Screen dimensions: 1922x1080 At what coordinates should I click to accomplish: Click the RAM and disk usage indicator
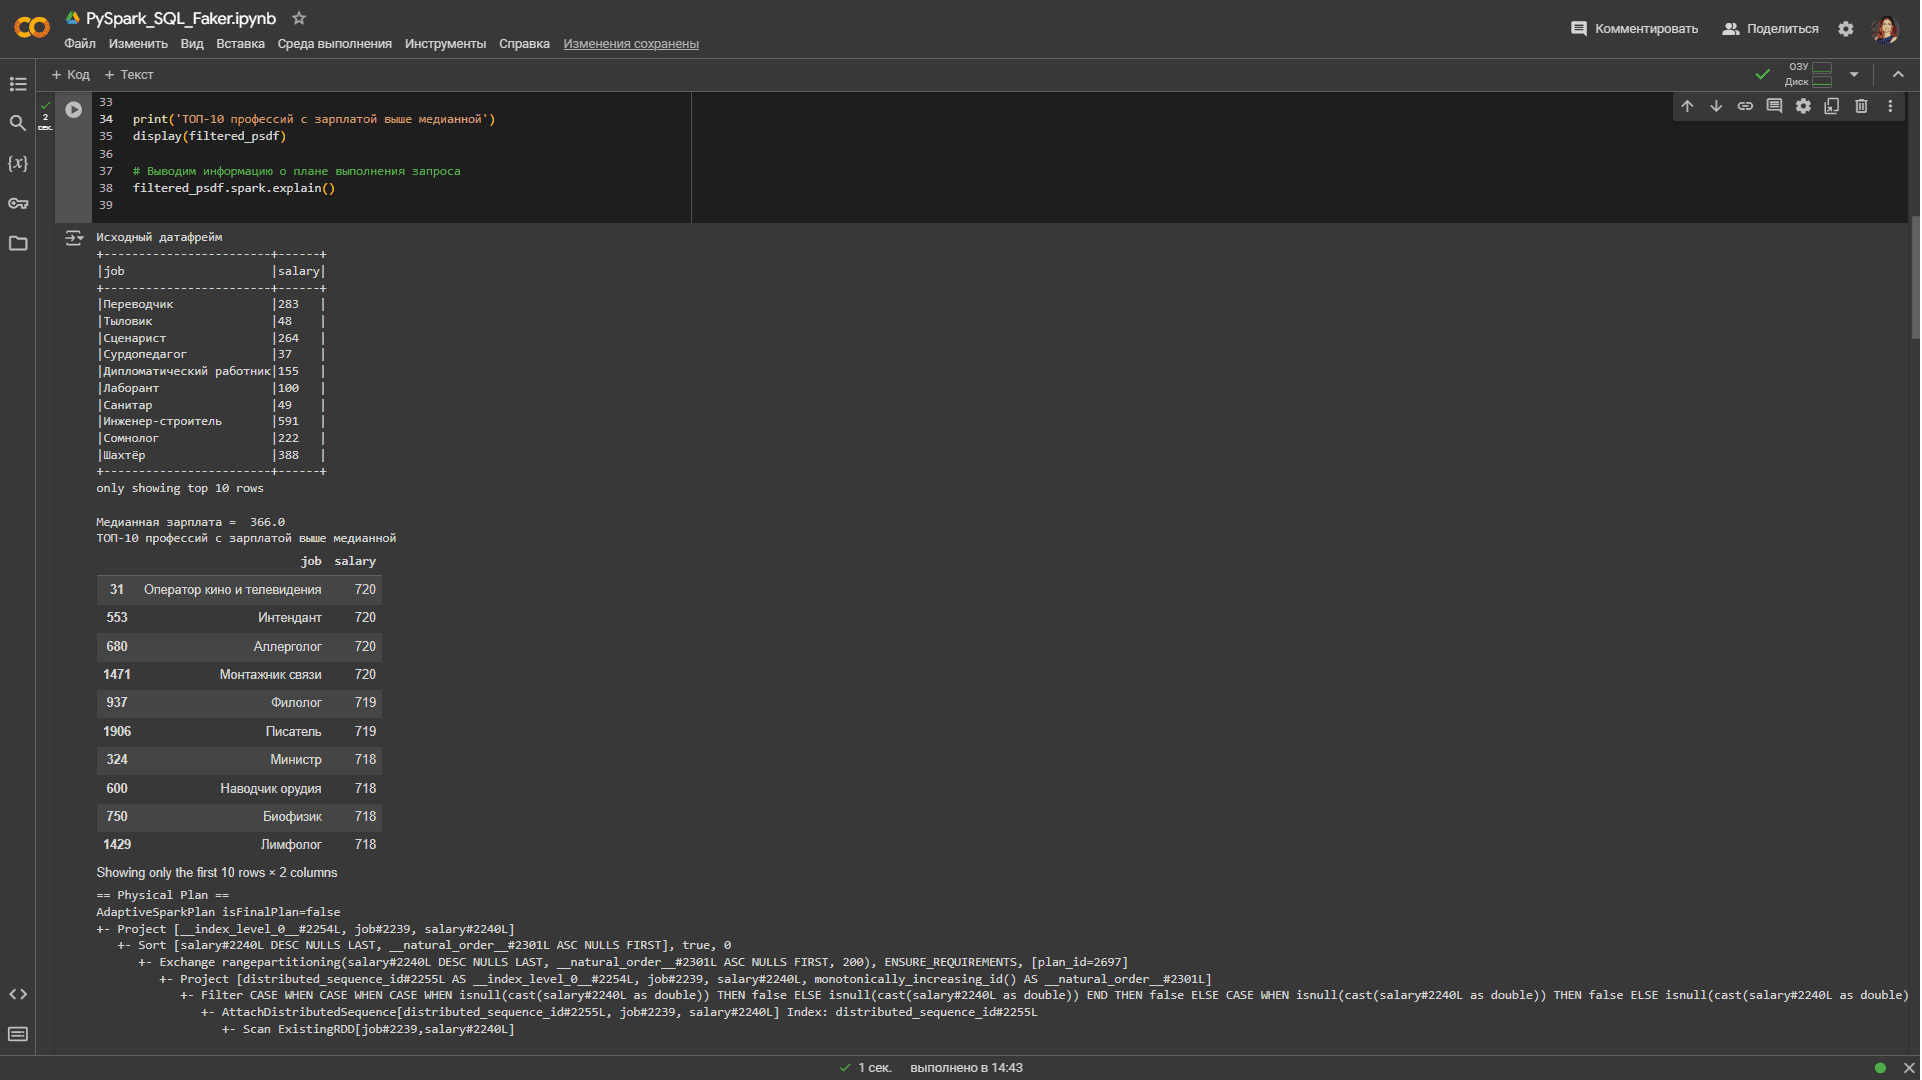tap(1811, 75)
